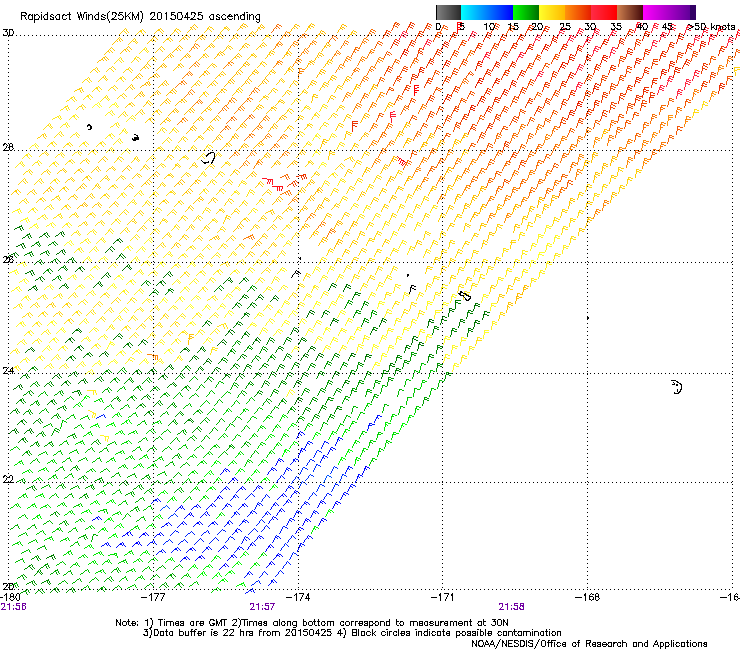Select the '24' latitude axis label
The image size is (740, 650).
(x=8, y=371)
